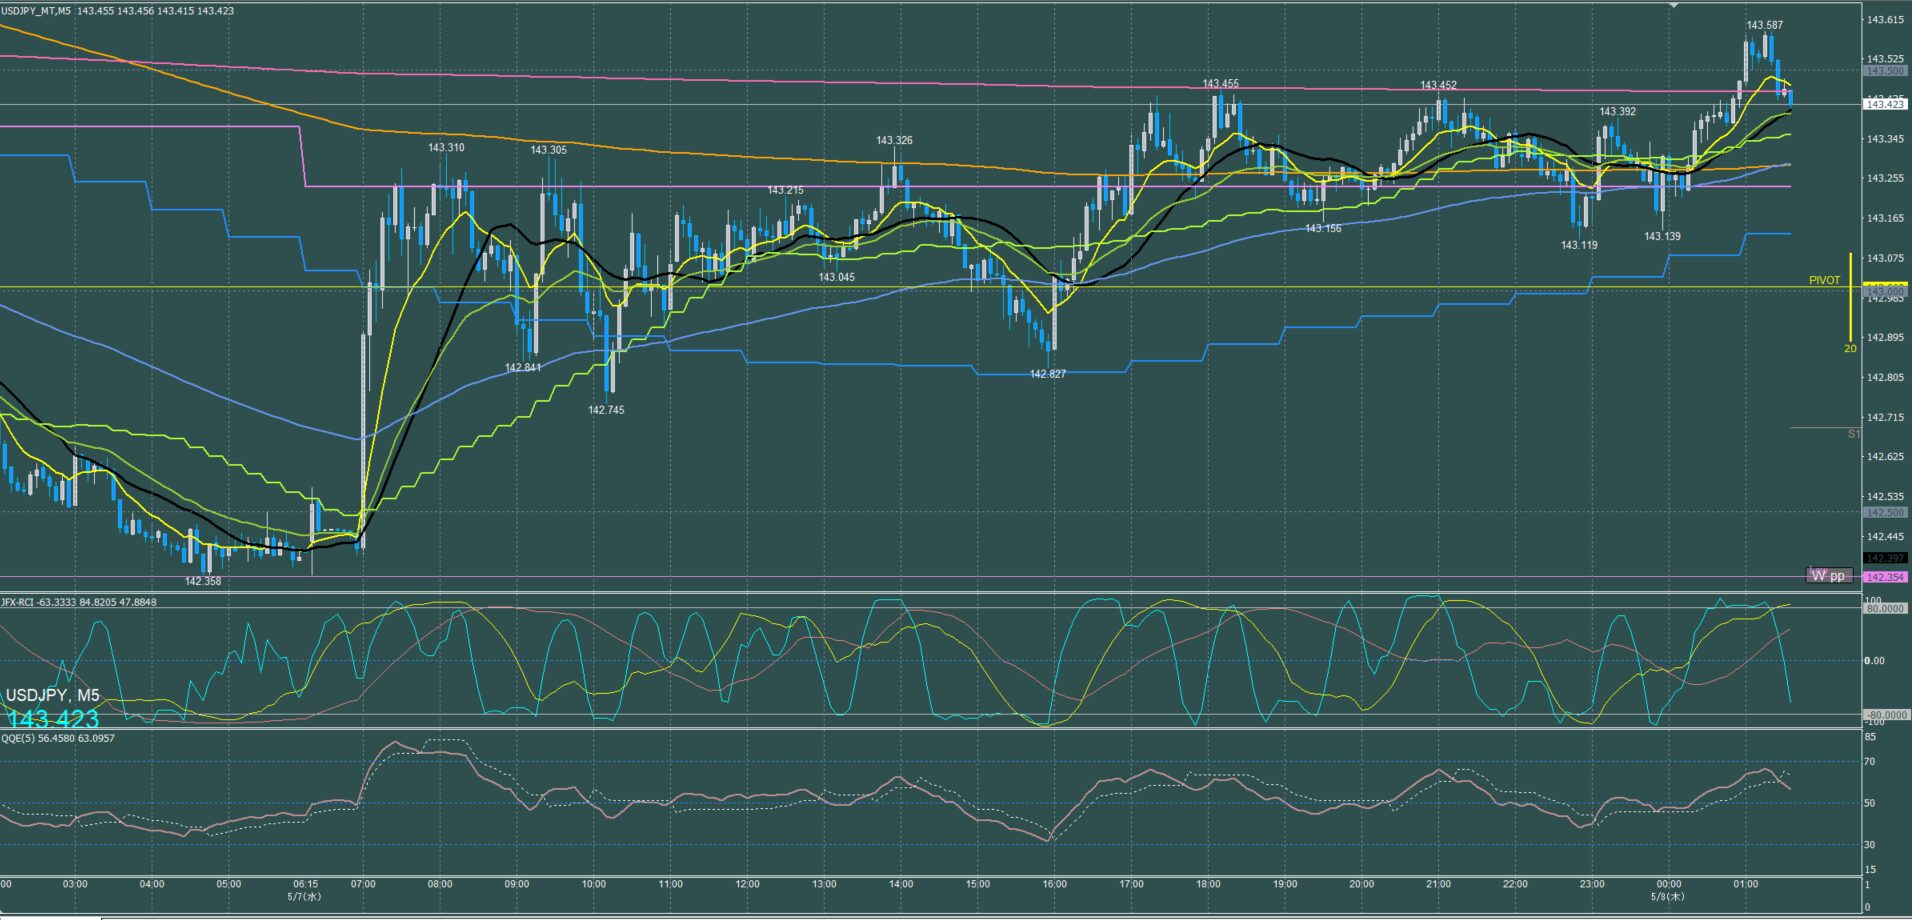The image size is (1912, 920).
Task: Select the 143.215 price label
Action: 786,190
